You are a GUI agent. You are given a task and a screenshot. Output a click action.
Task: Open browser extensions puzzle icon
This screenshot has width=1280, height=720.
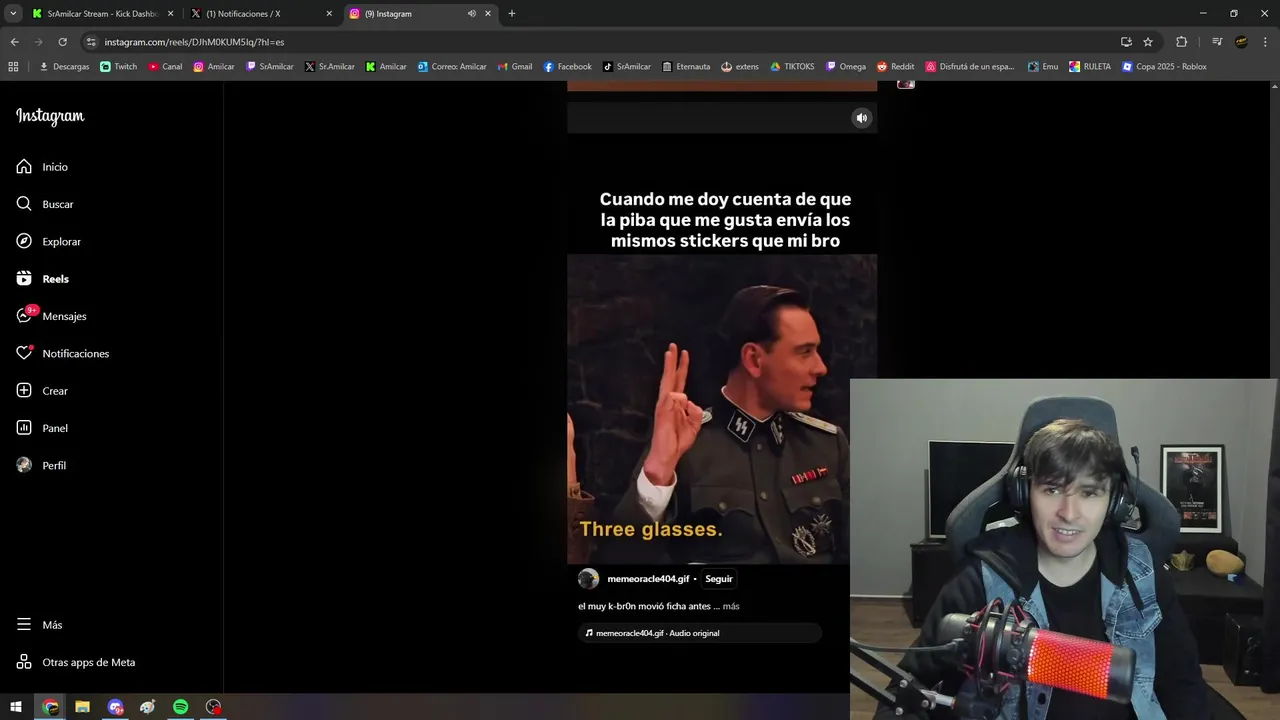coord(1182,42)
